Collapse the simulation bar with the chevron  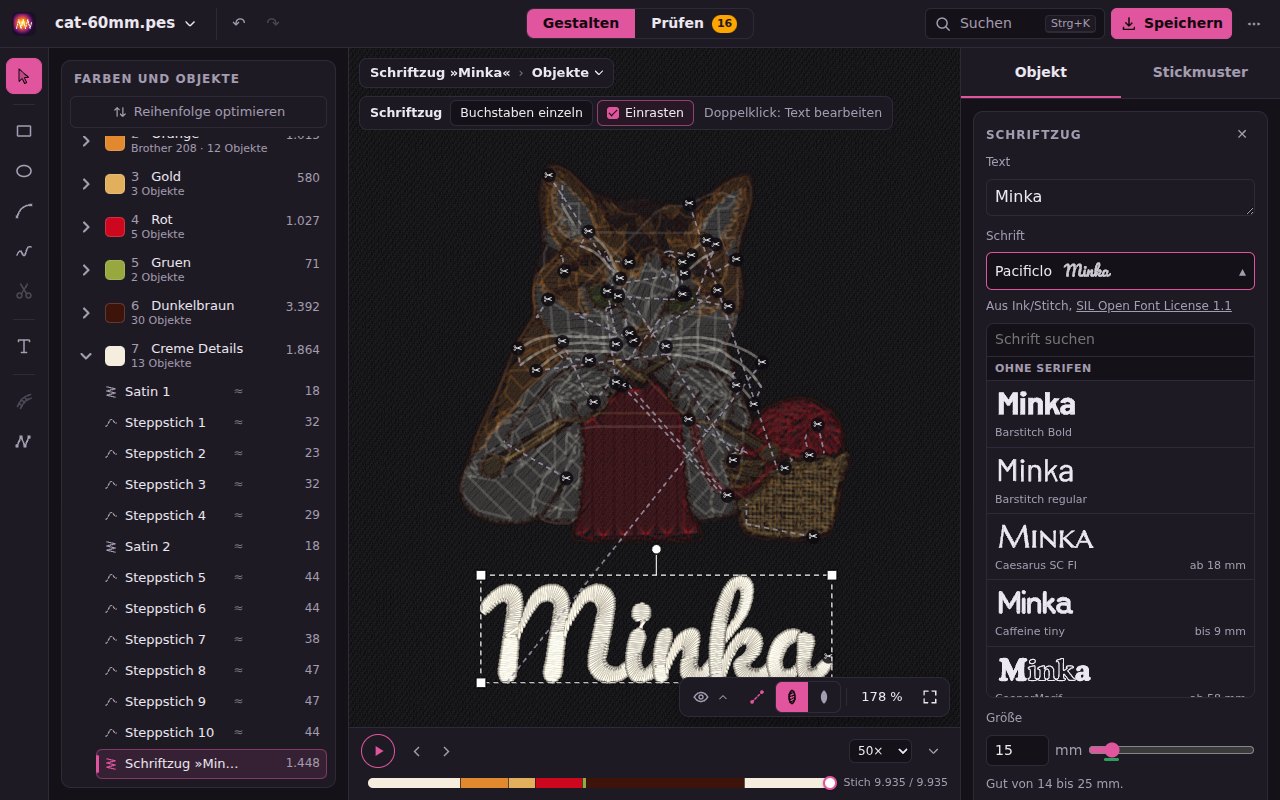934,751
